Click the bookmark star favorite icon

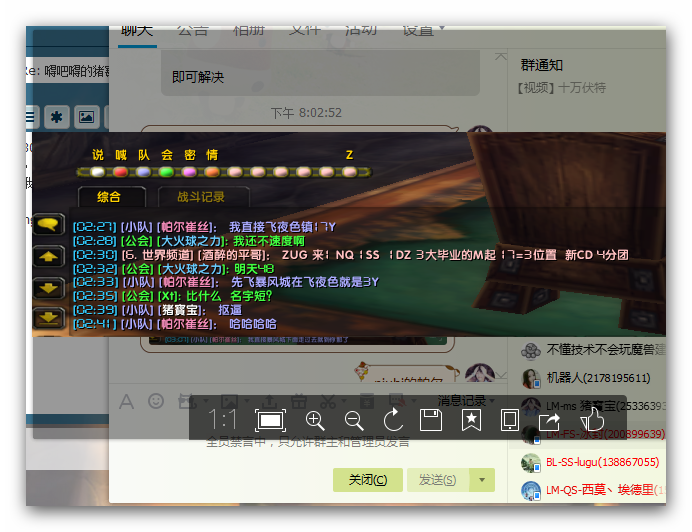471,420
